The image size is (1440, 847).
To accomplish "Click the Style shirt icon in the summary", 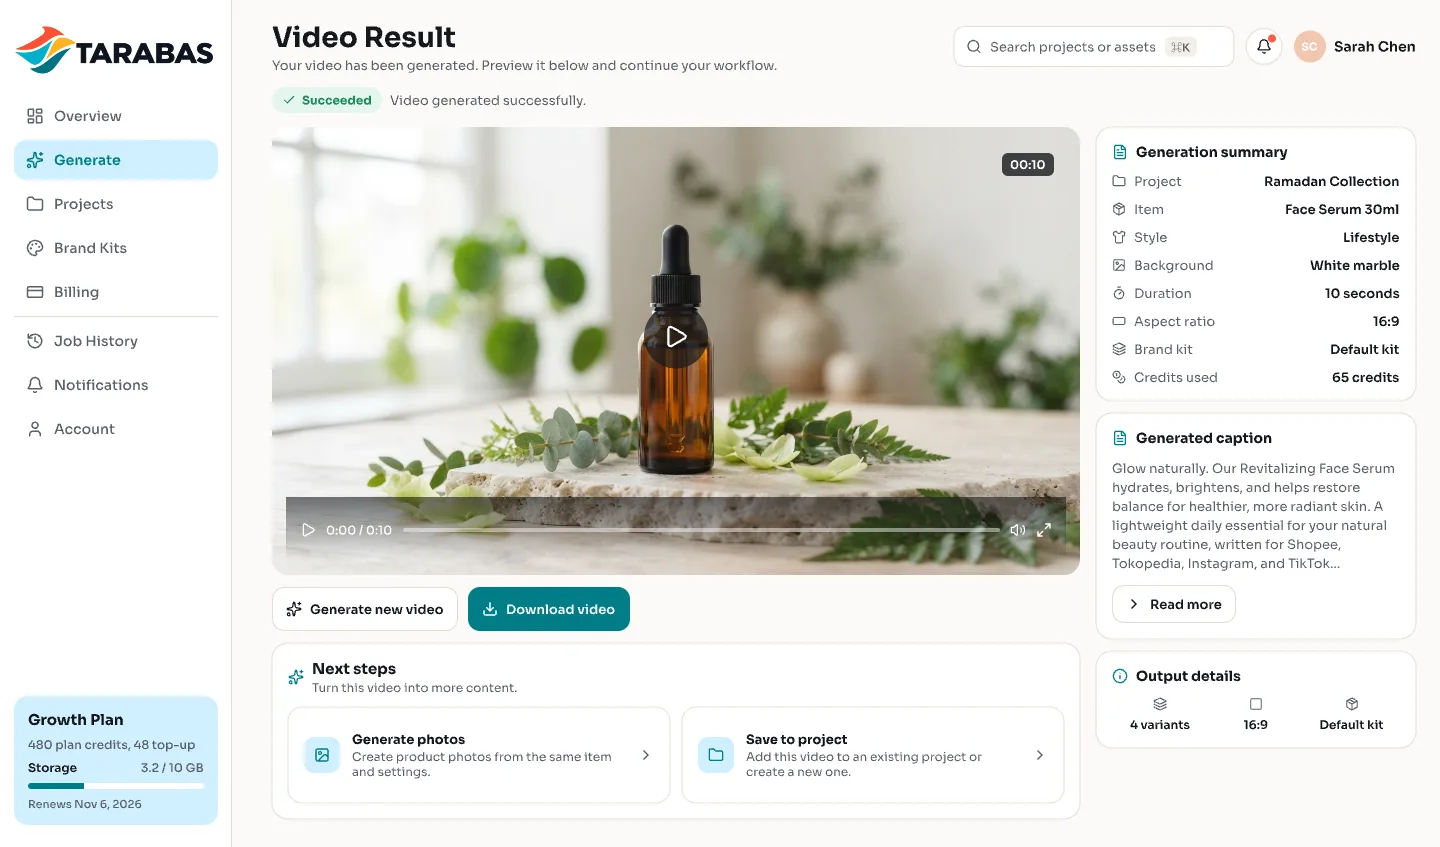I will (x=1119, y=237).
